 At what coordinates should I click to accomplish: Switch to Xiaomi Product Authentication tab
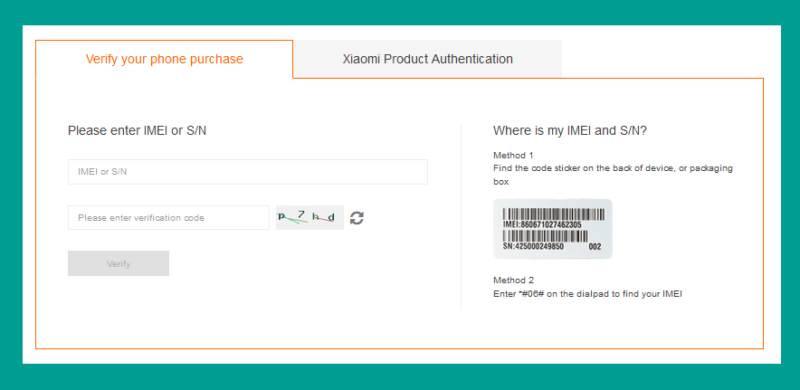(x=428, y=59)
